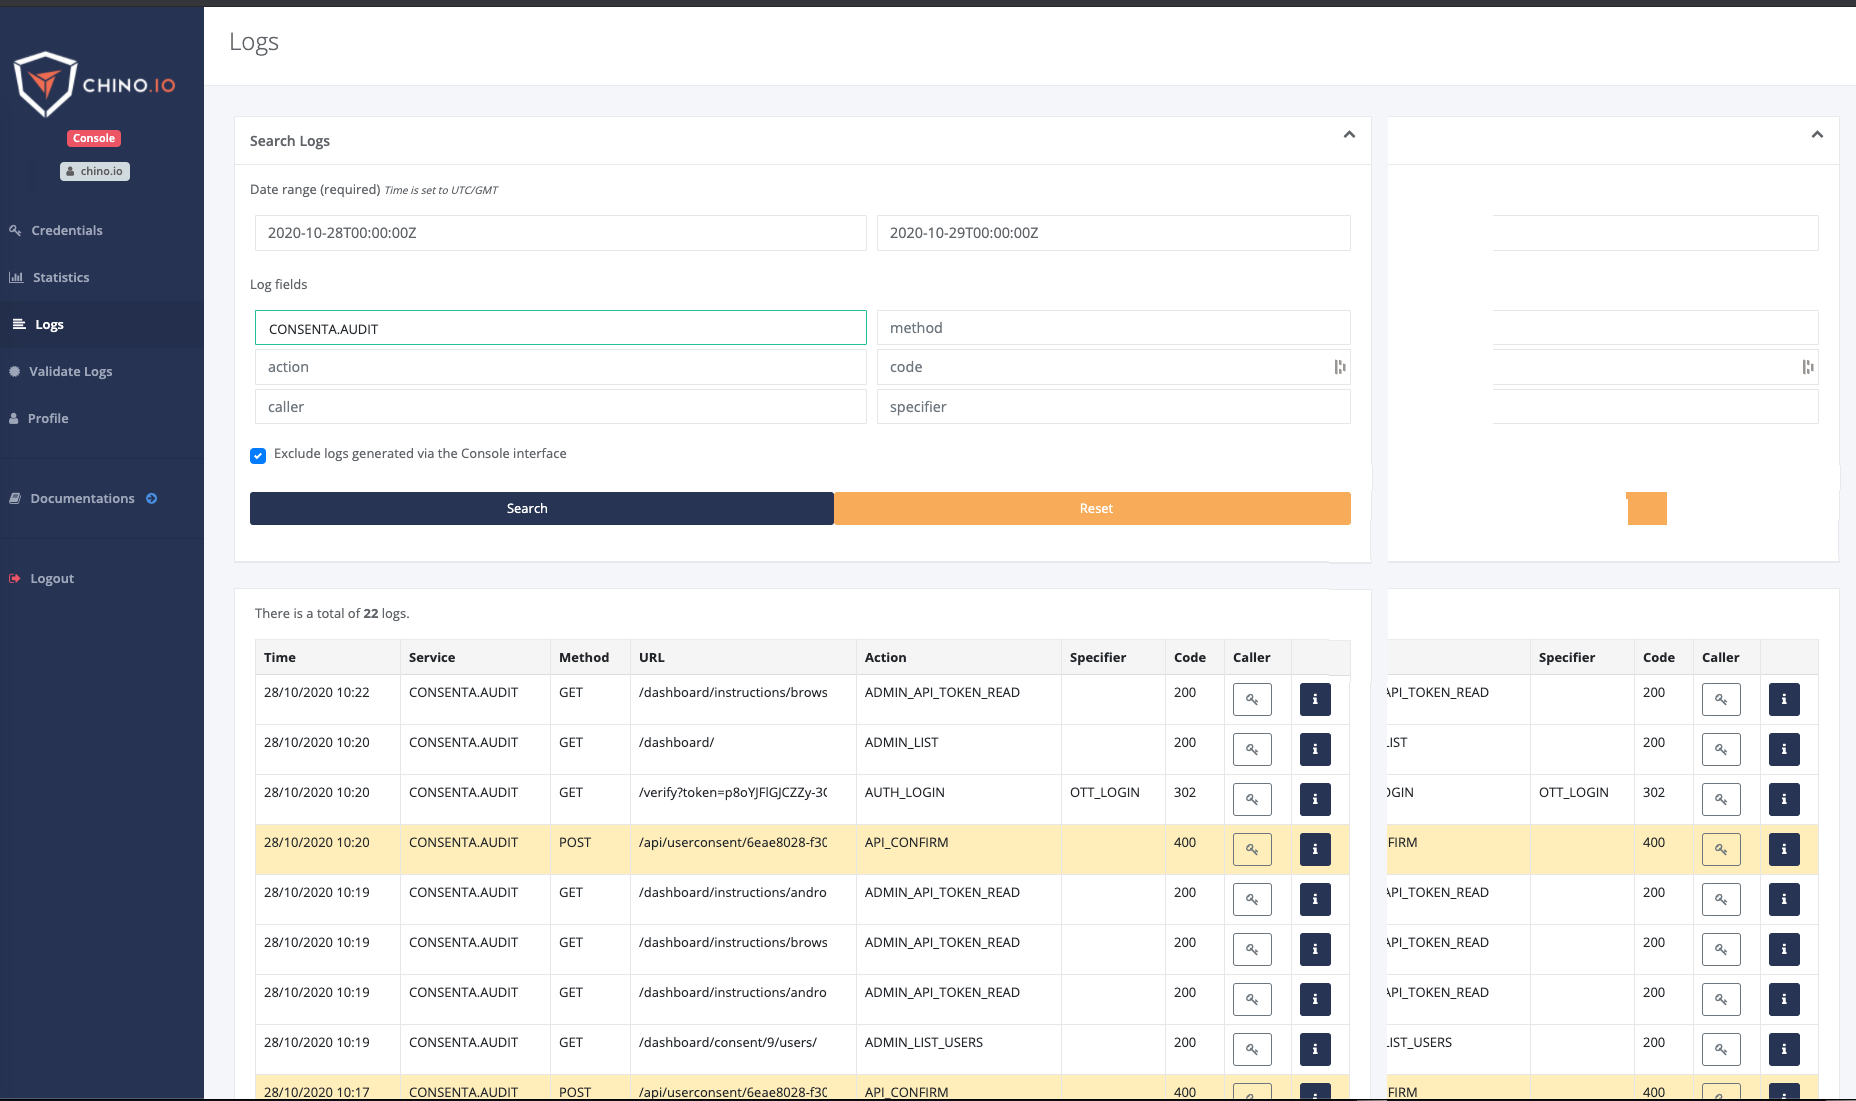The height and width of the screenshot is (1101, 1856).
Task: Click the total of 22 logs text
Action: 332,613
